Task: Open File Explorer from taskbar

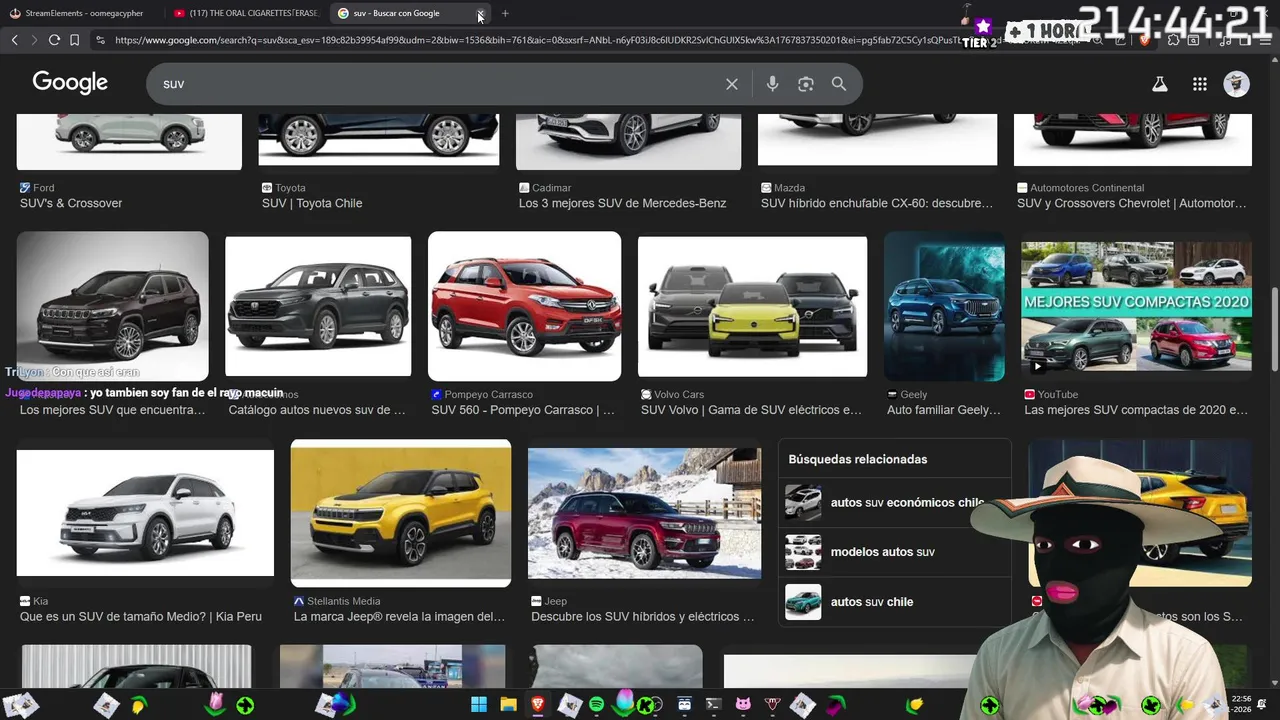Action: pos(508,705)
